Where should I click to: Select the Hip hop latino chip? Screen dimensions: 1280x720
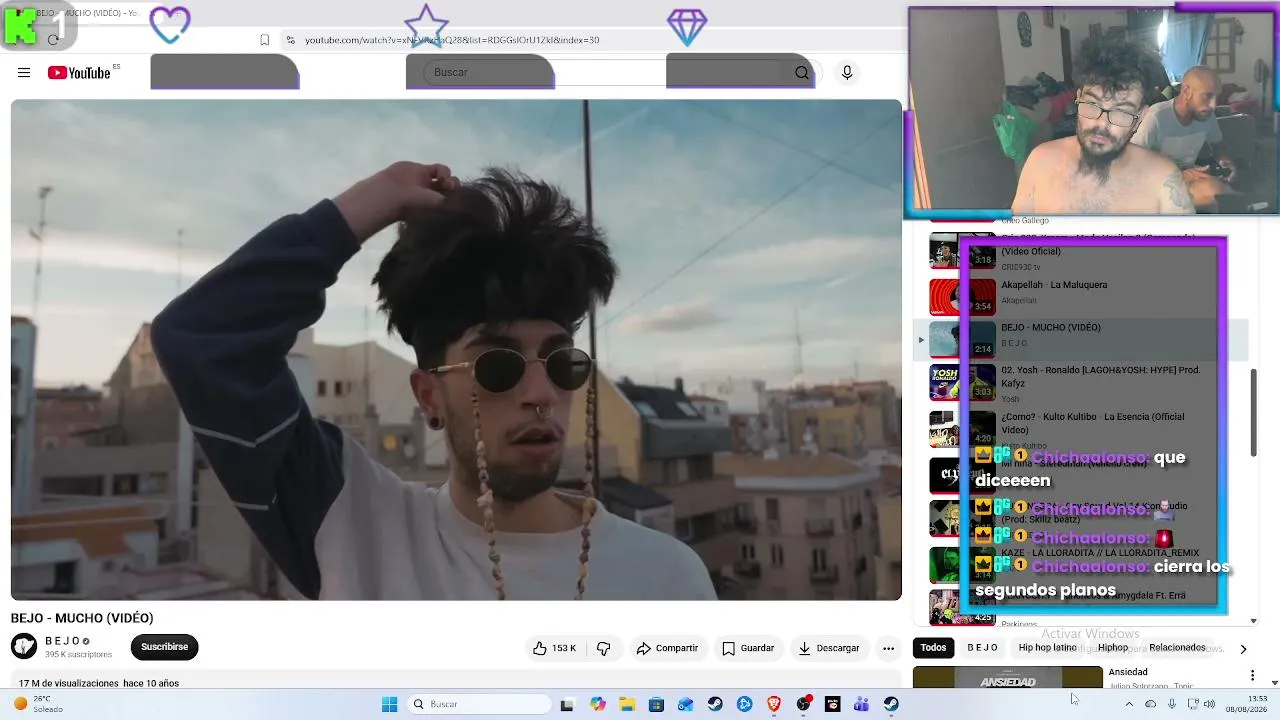pos(1047,648)
